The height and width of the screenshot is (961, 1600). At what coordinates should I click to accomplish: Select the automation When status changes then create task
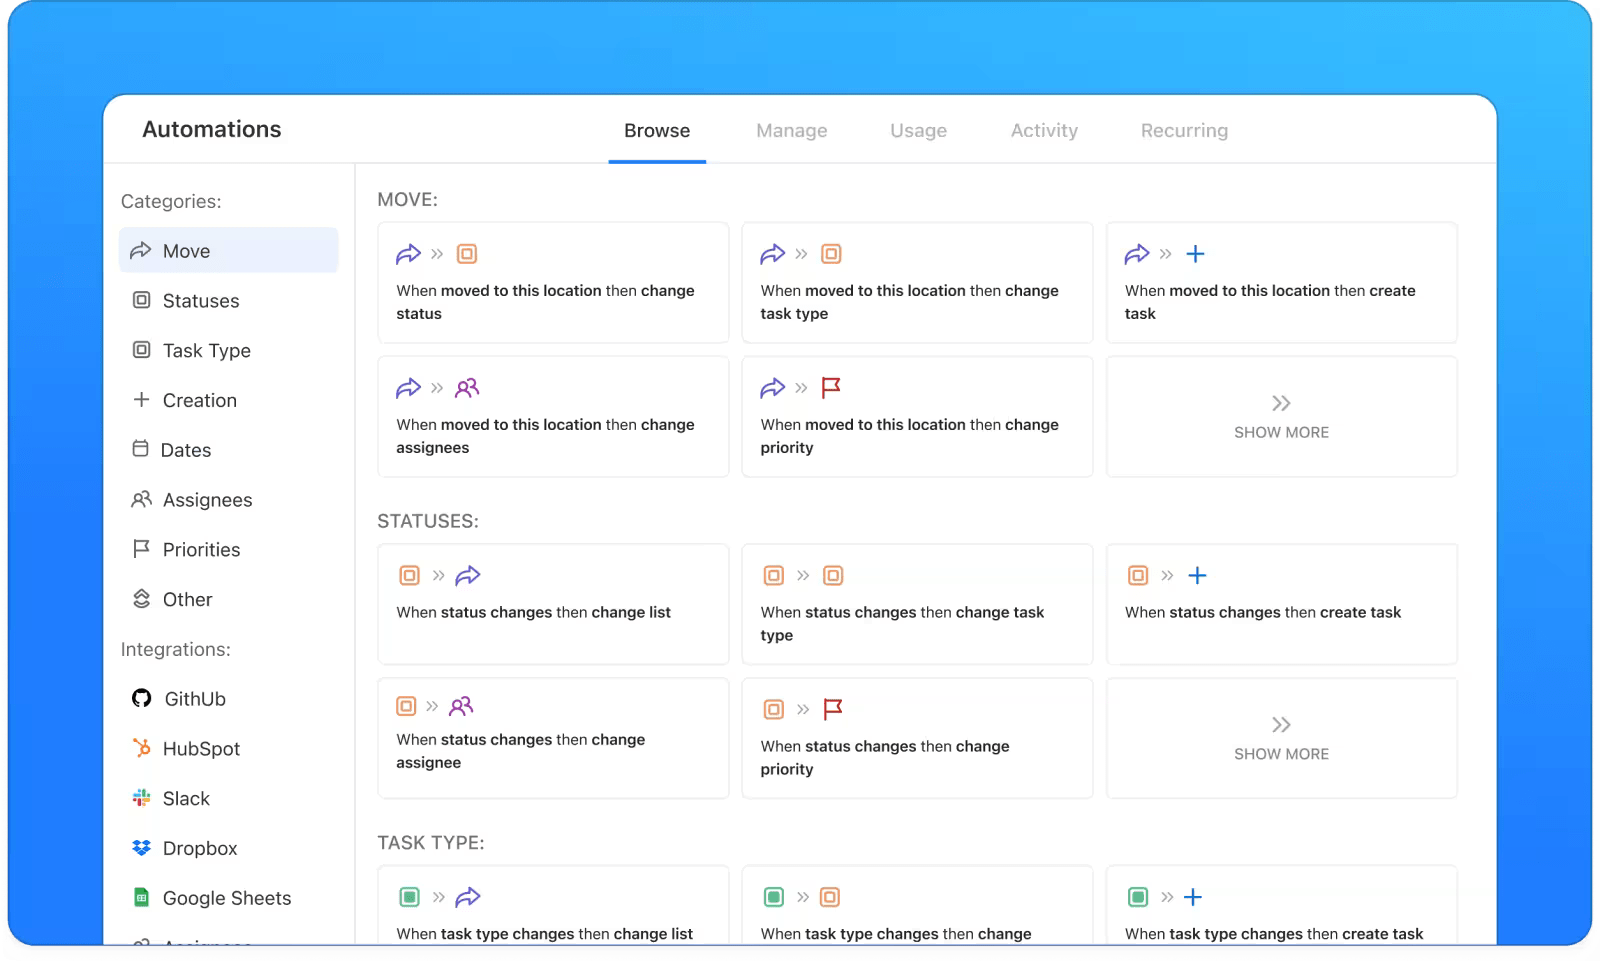pos(1281,605)
